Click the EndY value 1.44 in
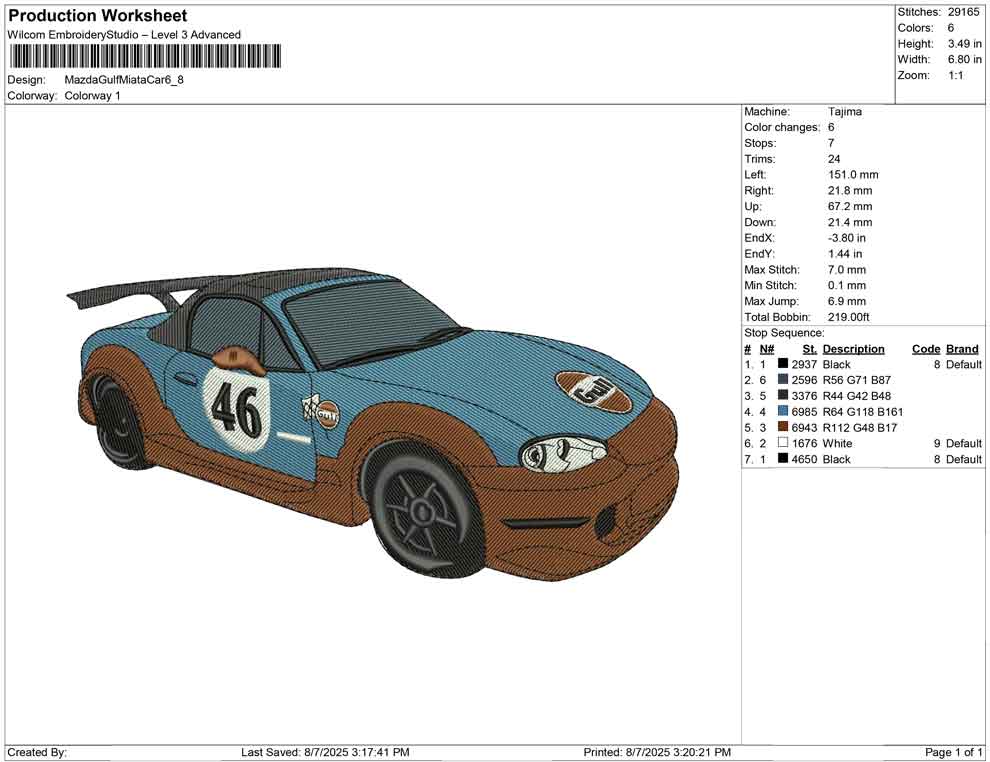Viewport: 990px width, 762px height. 845,254
